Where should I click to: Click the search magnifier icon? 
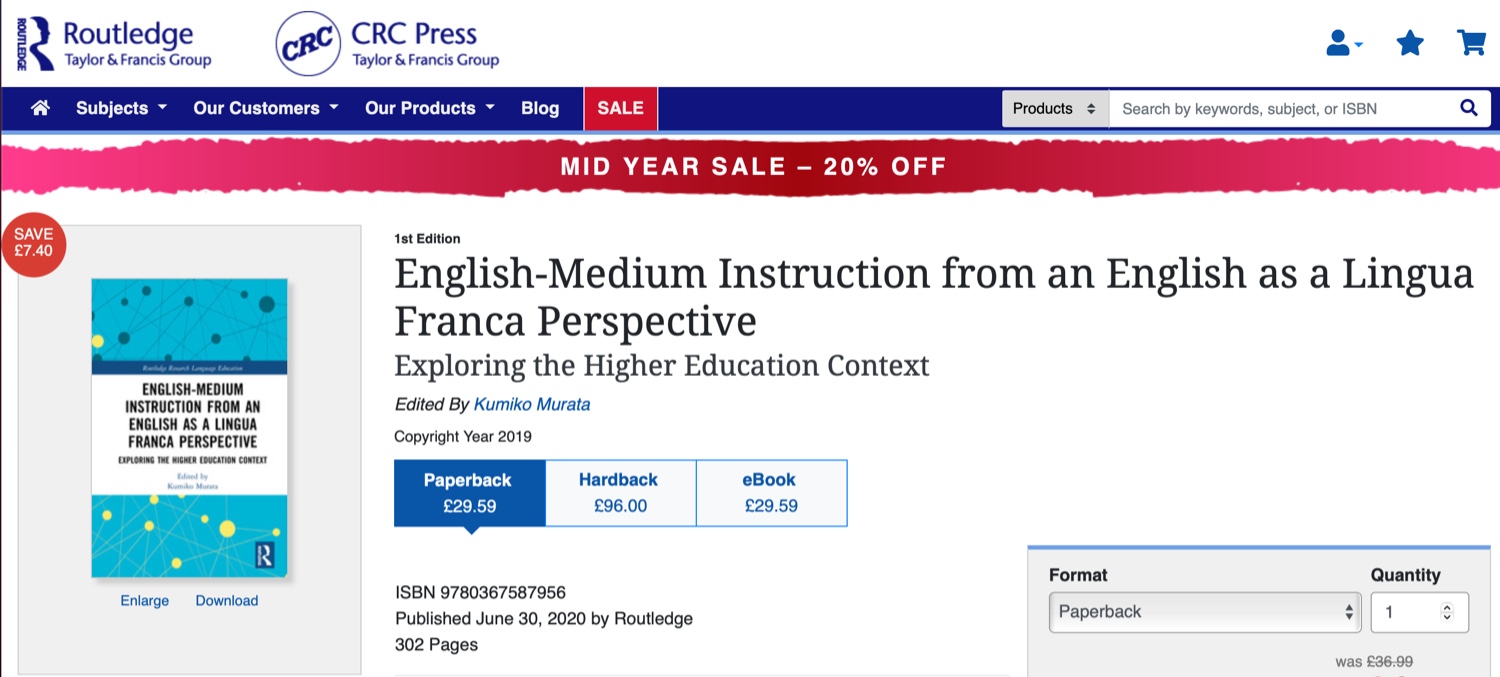[1468, 108]
